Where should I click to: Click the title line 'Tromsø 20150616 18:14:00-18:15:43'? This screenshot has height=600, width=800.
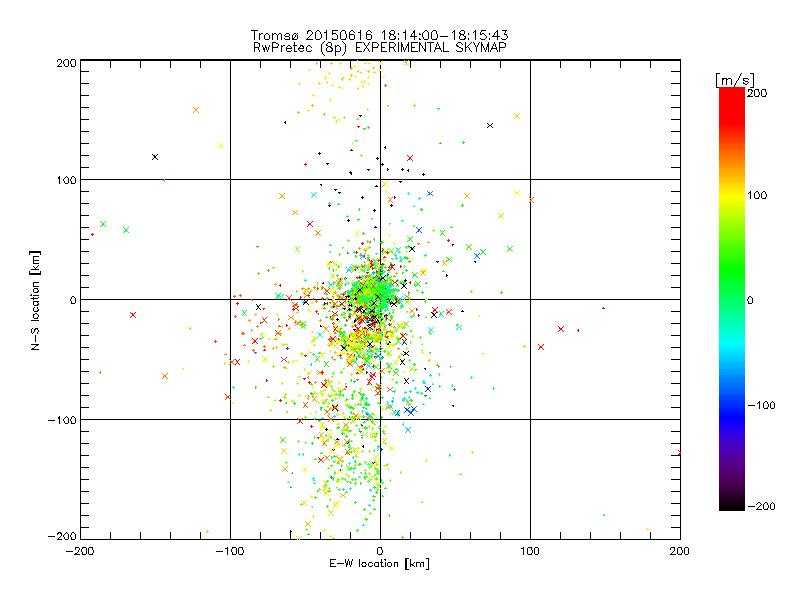[x=379, y=35]
